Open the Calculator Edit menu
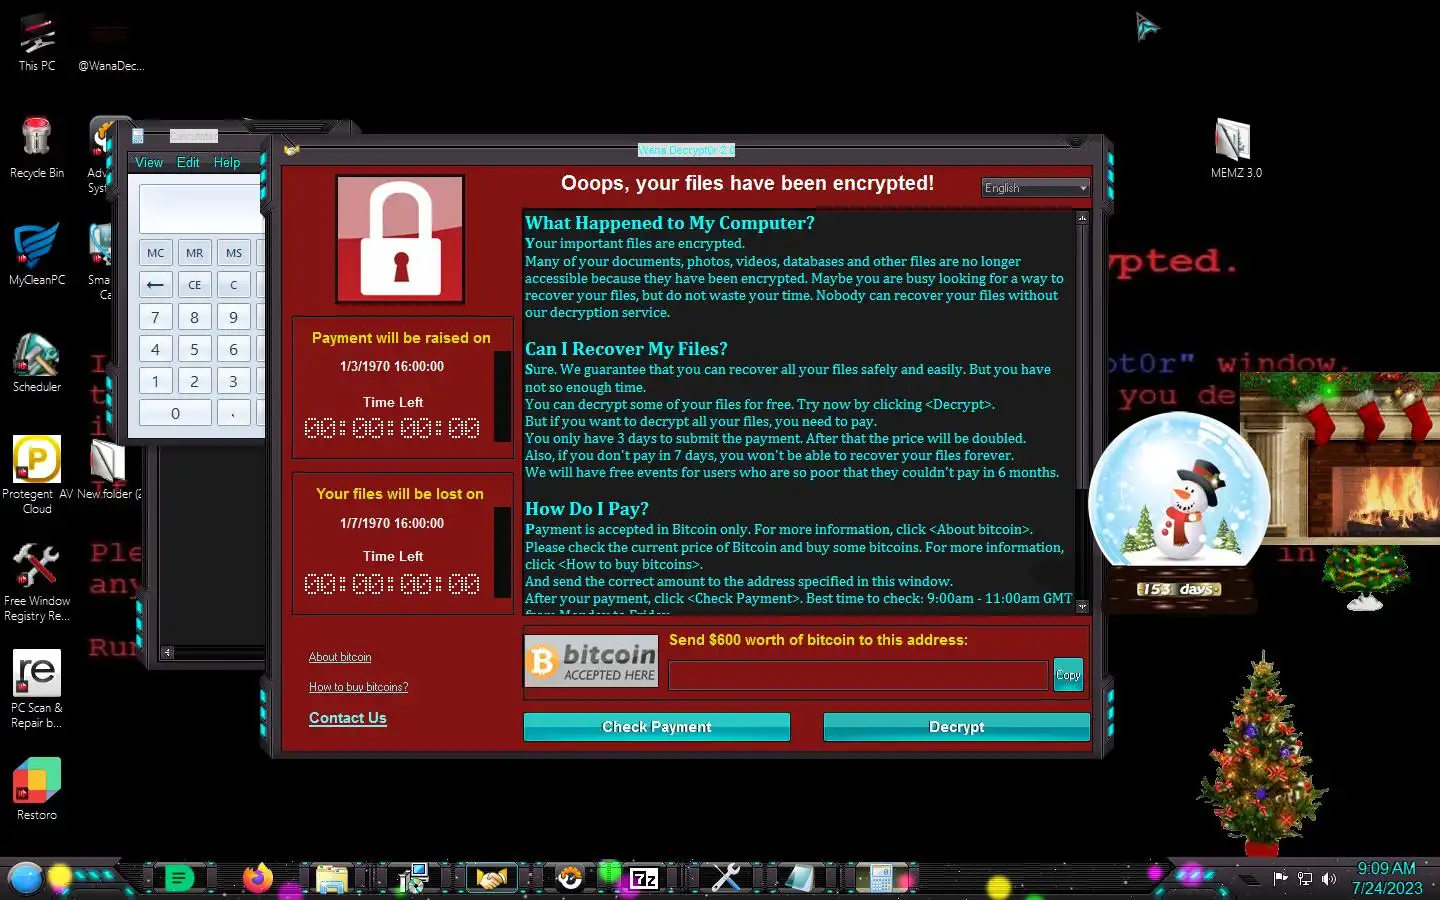Screen dimensions: 1440x900 coord(188,162)
